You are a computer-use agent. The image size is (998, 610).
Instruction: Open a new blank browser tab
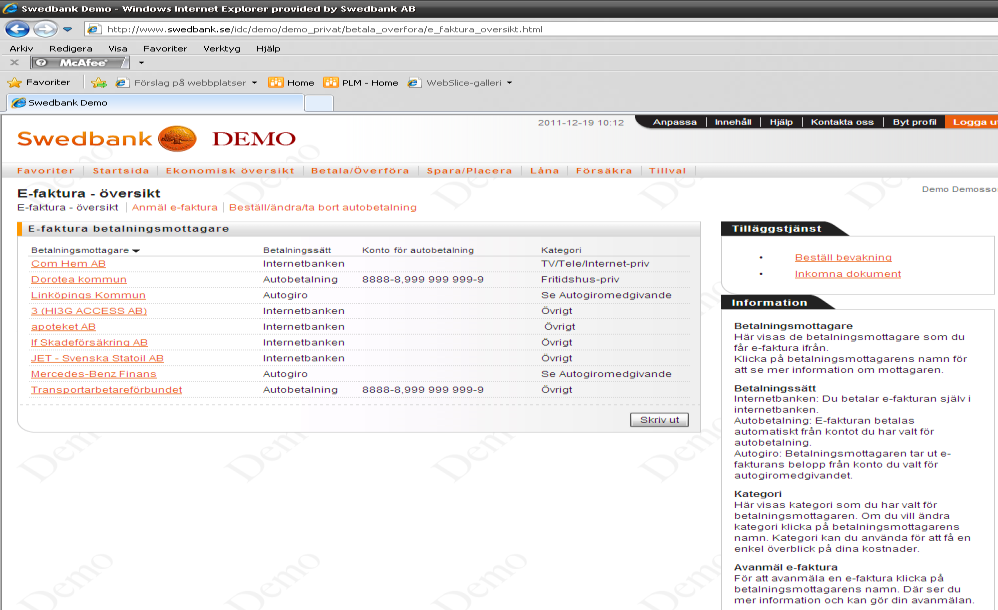tap(319, 103)
